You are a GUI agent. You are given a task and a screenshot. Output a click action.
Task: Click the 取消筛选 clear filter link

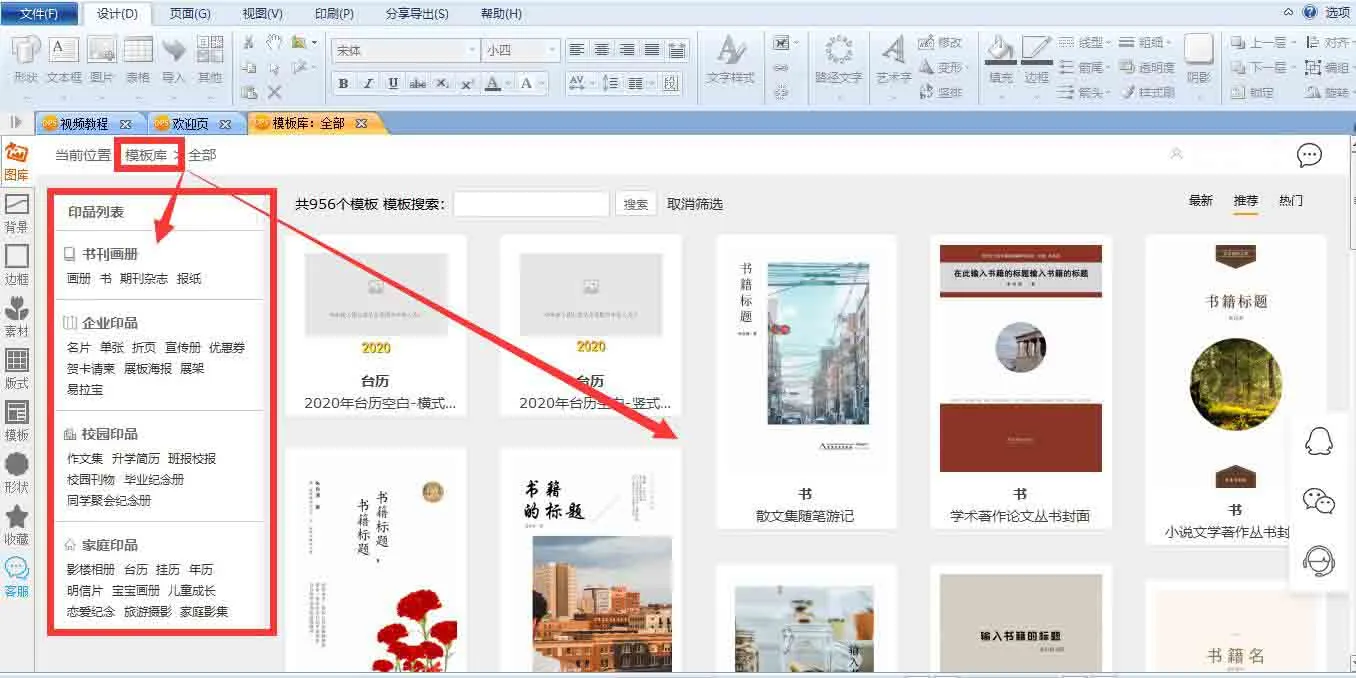(694, 204)
